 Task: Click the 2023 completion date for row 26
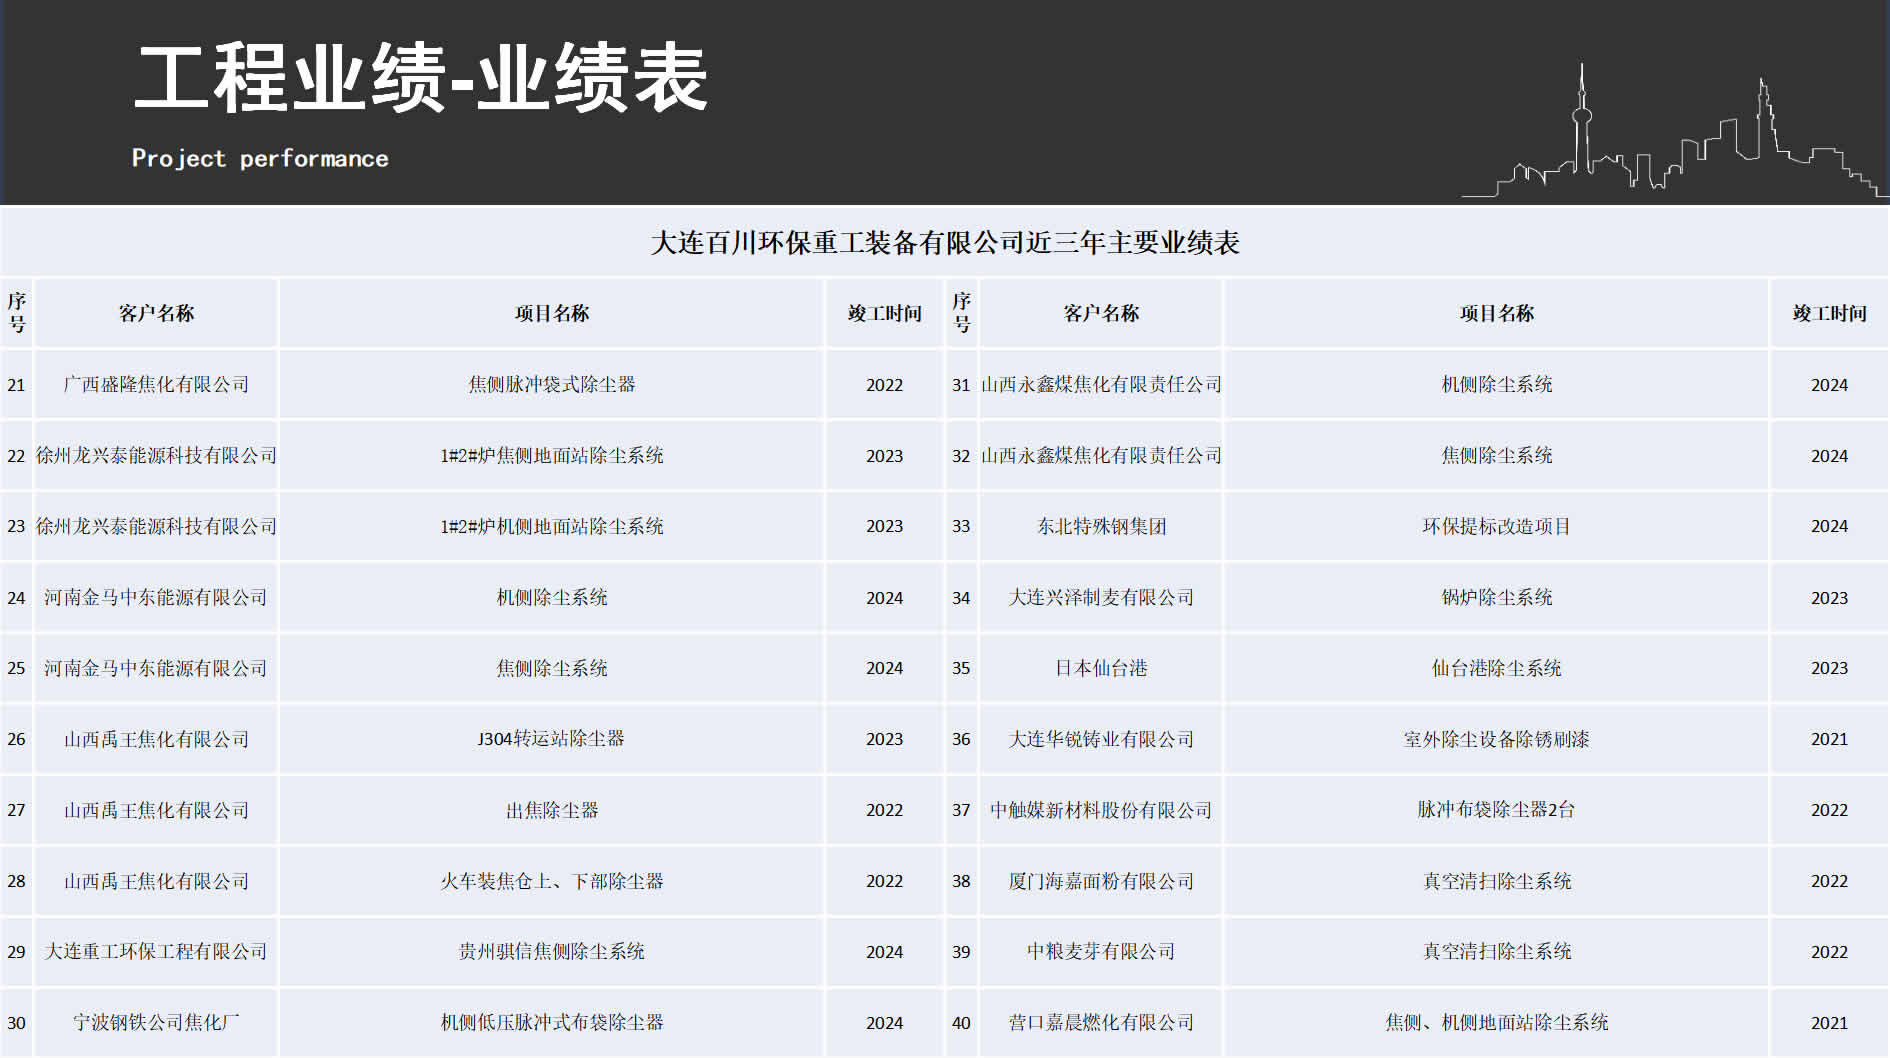coord(883,739)
